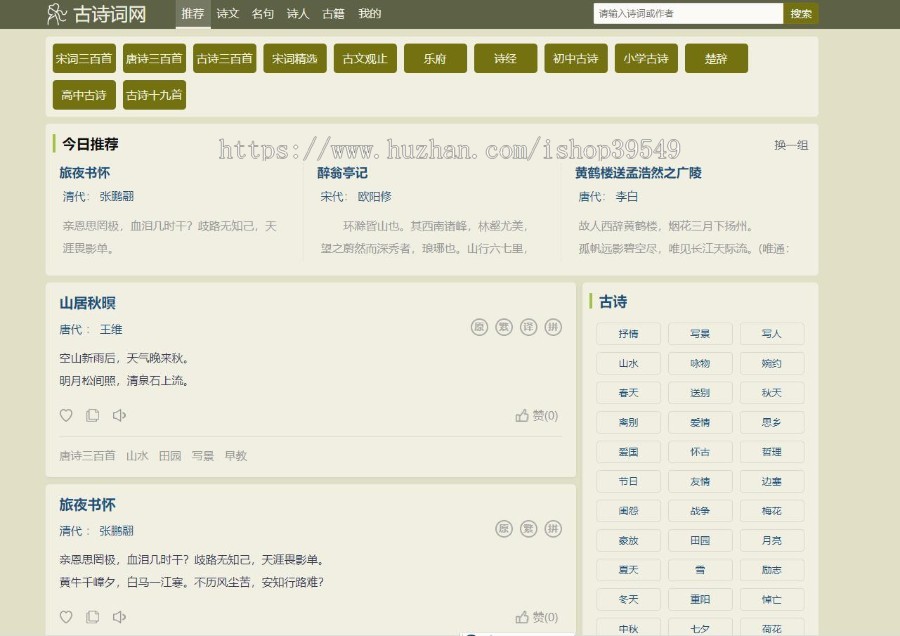900x636 pixels.
Task: Favorite the poem 山居秋暝 with the heart icon
Action: 66,416
